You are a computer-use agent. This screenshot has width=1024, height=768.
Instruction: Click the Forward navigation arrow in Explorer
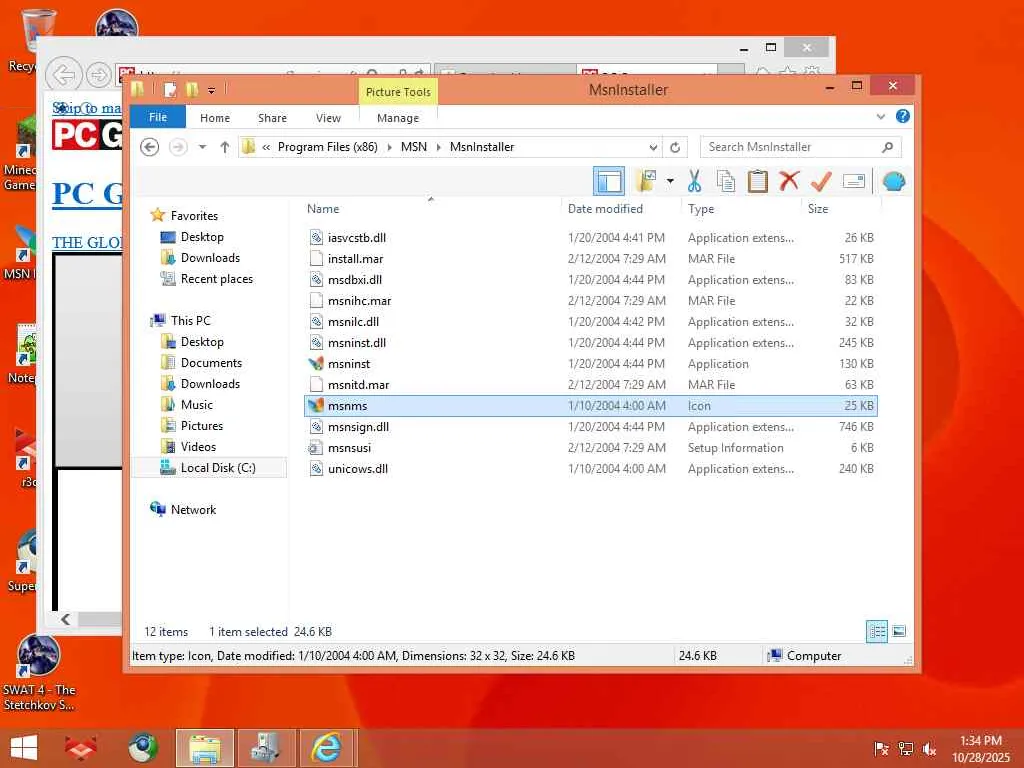click(x=178, y=147)
